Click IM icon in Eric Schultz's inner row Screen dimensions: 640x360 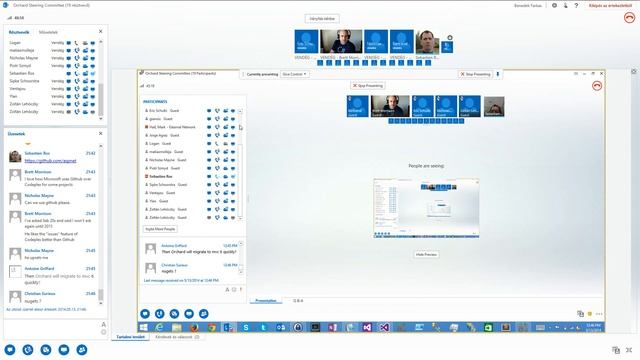pos(209,111)
